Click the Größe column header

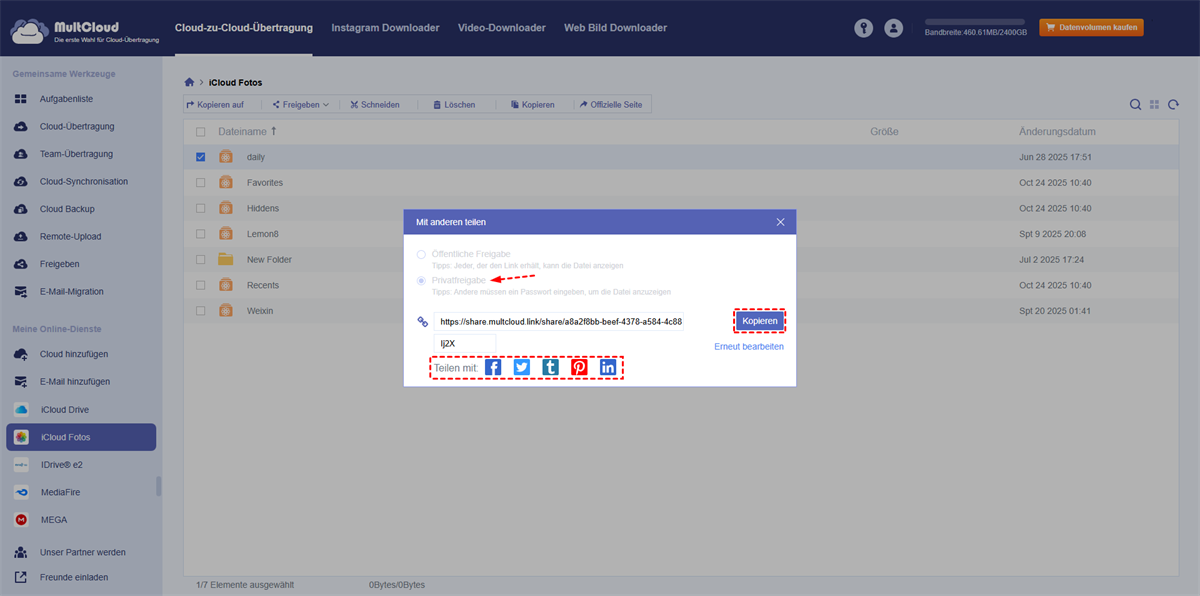[x=884, y=132]
